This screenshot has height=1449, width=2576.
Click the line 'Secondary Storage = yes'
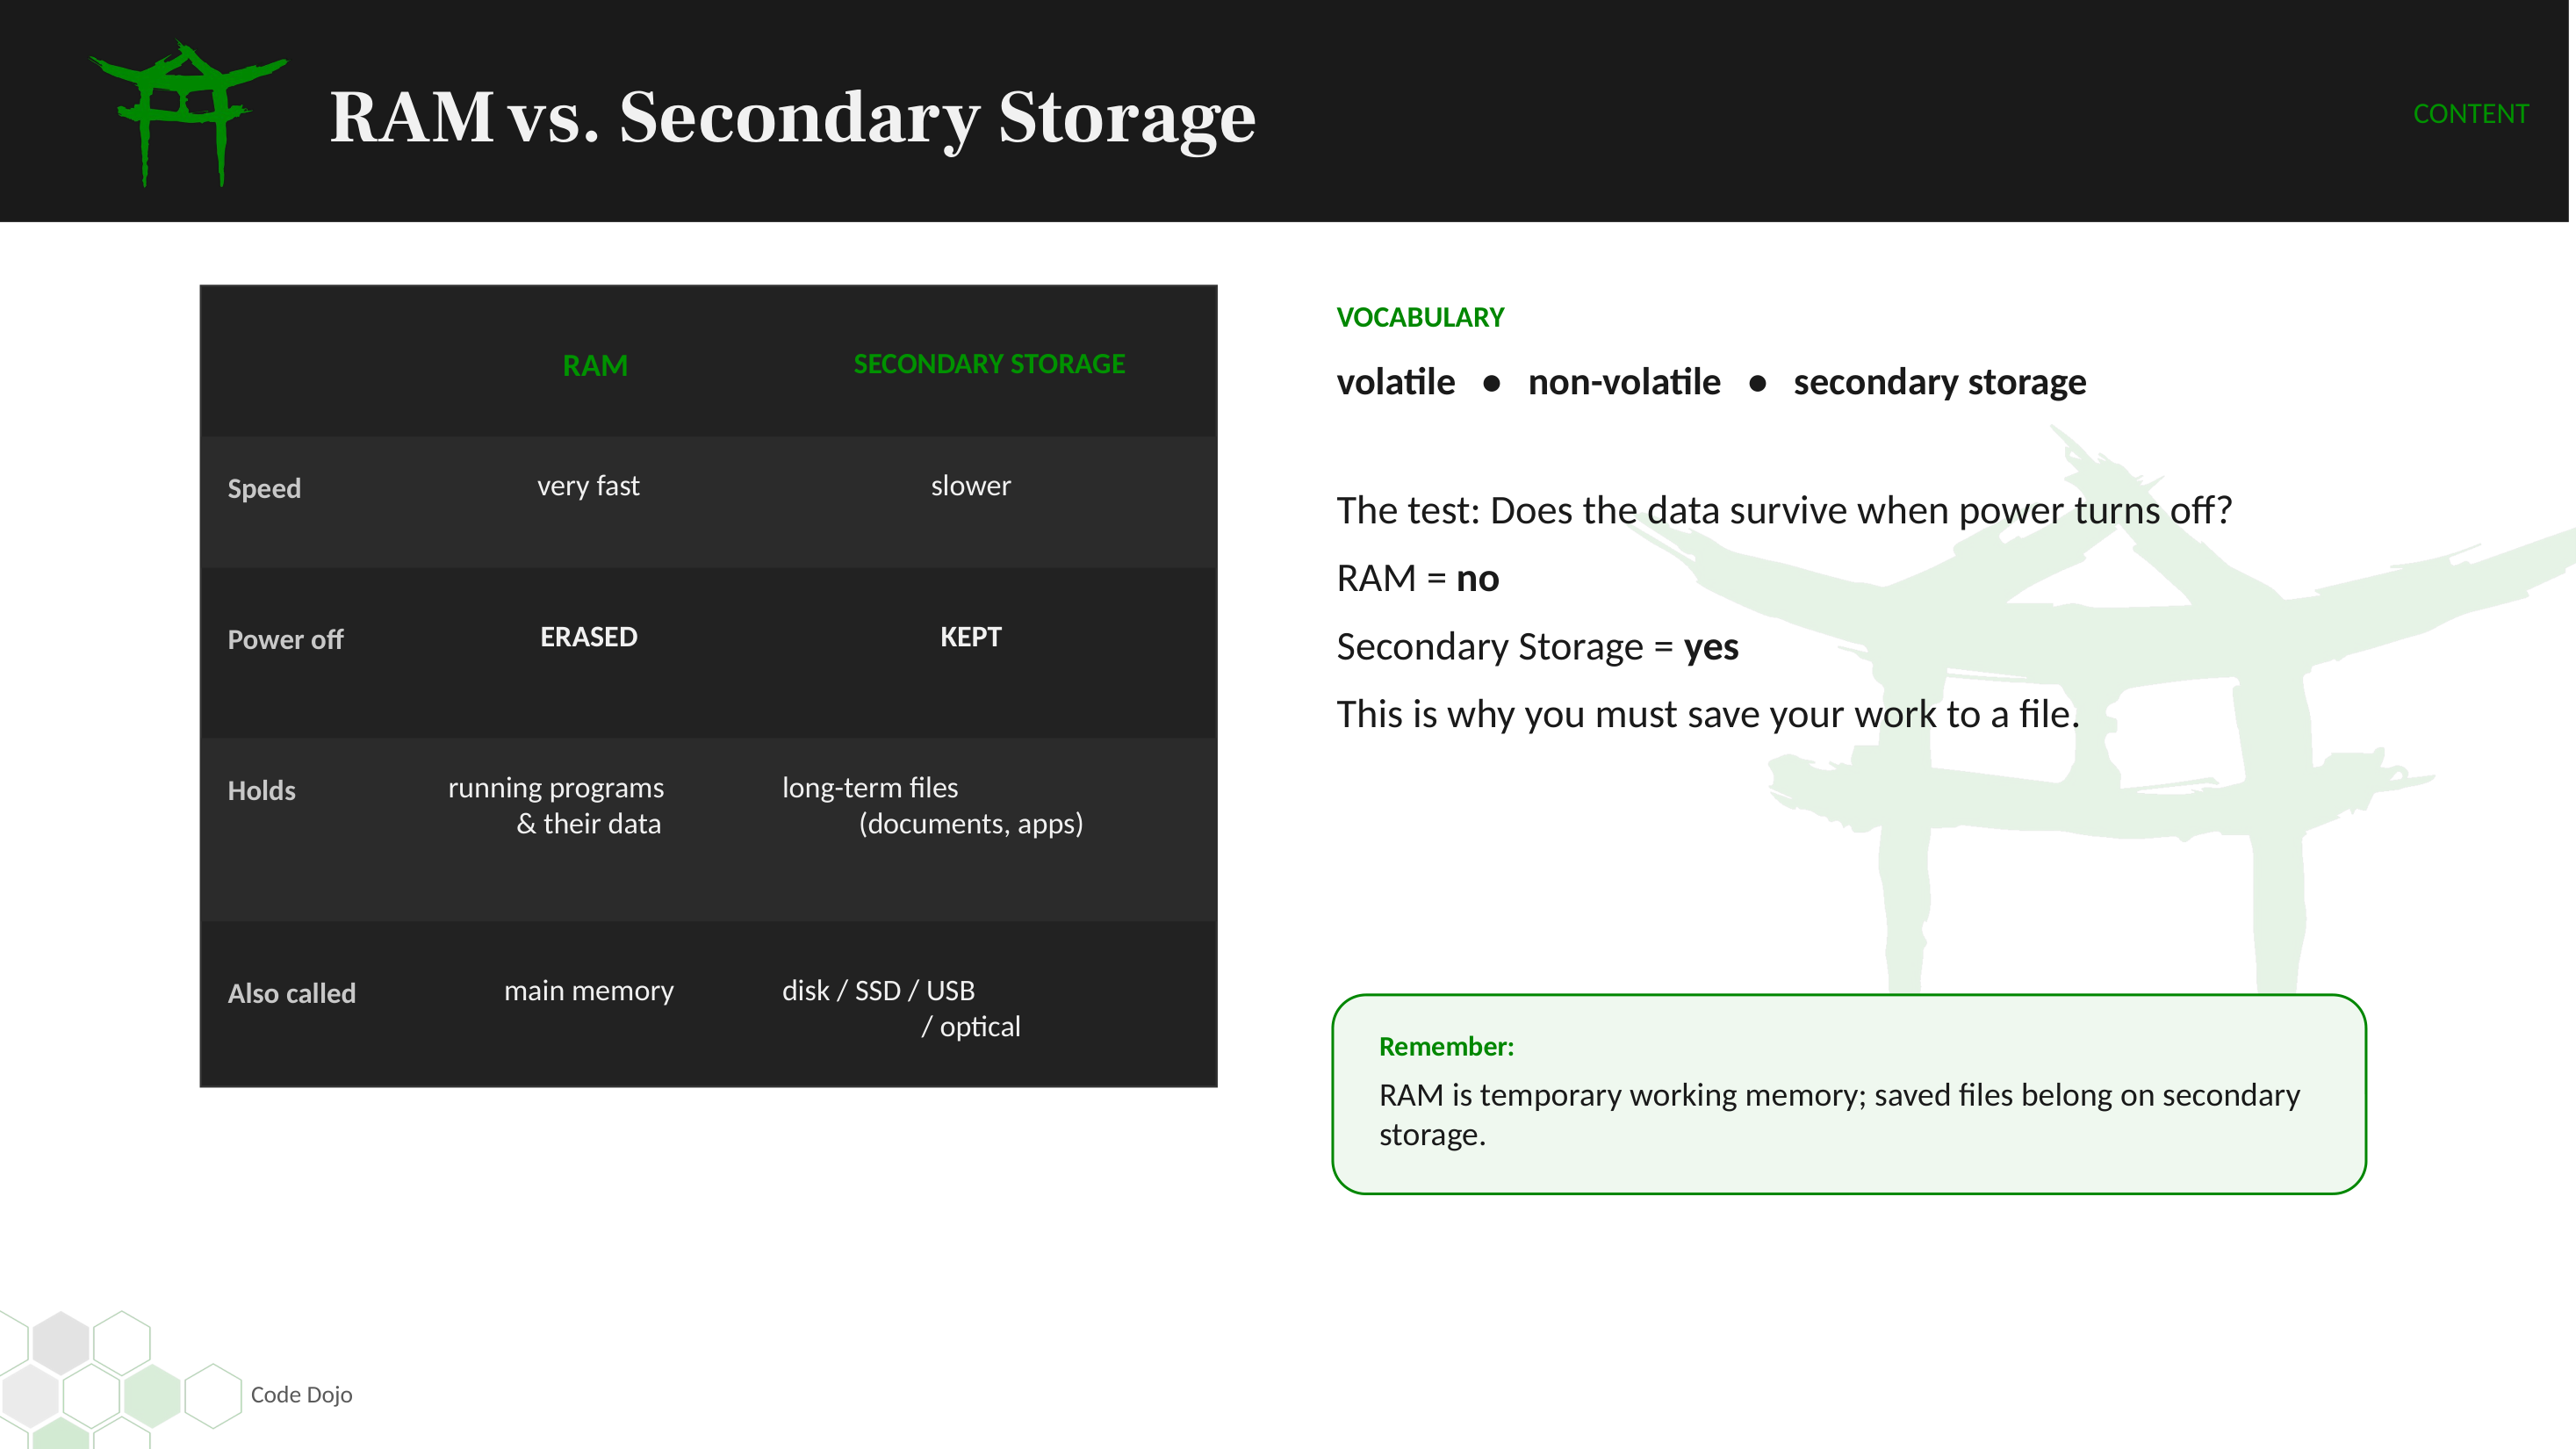(1537, 646)
